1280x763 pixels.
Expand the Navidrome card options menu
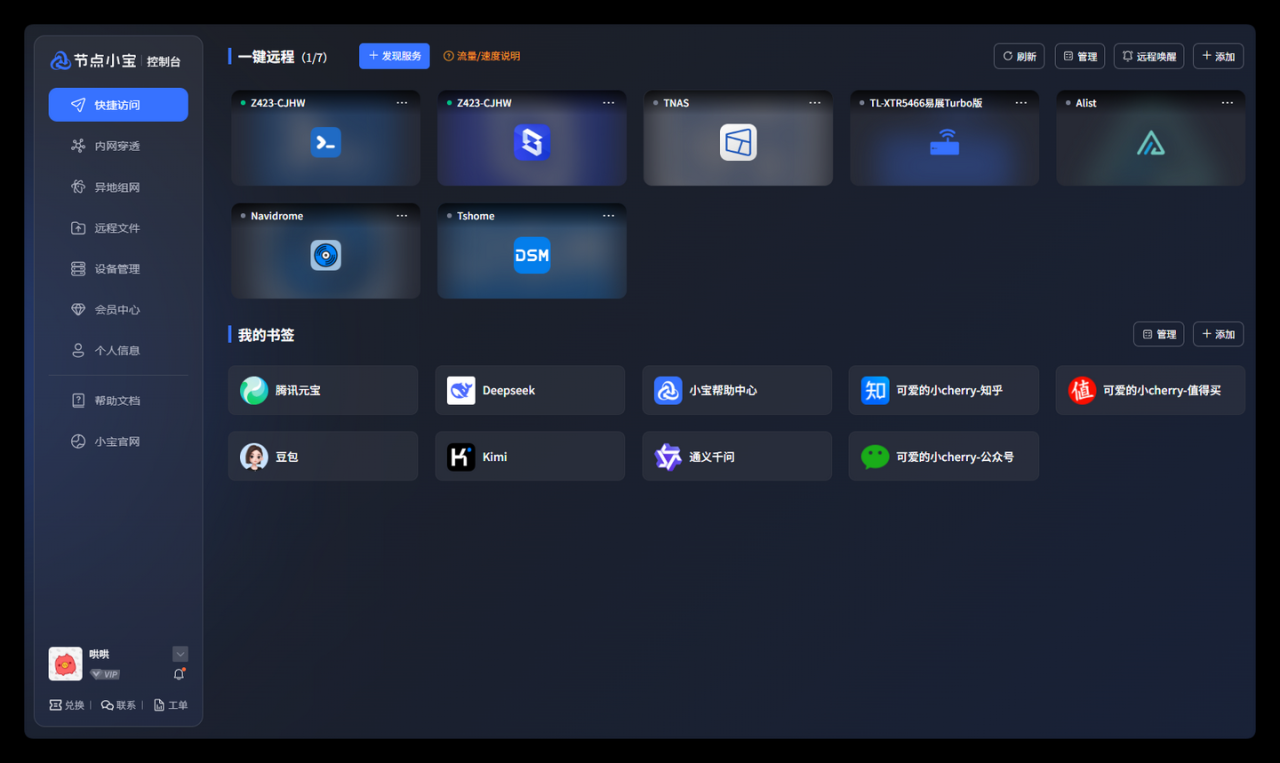(402, 216)
